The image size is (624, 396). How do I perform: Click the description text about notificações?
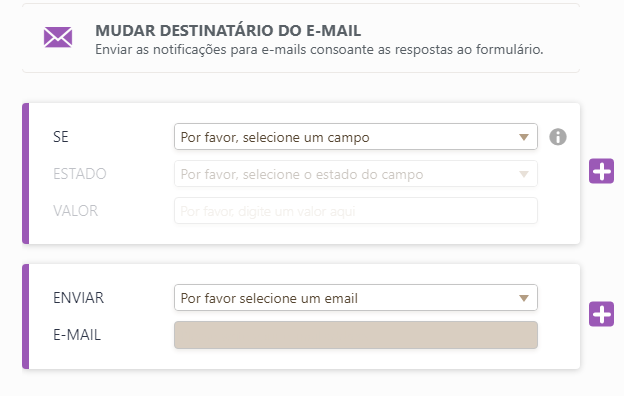(319, 50)
